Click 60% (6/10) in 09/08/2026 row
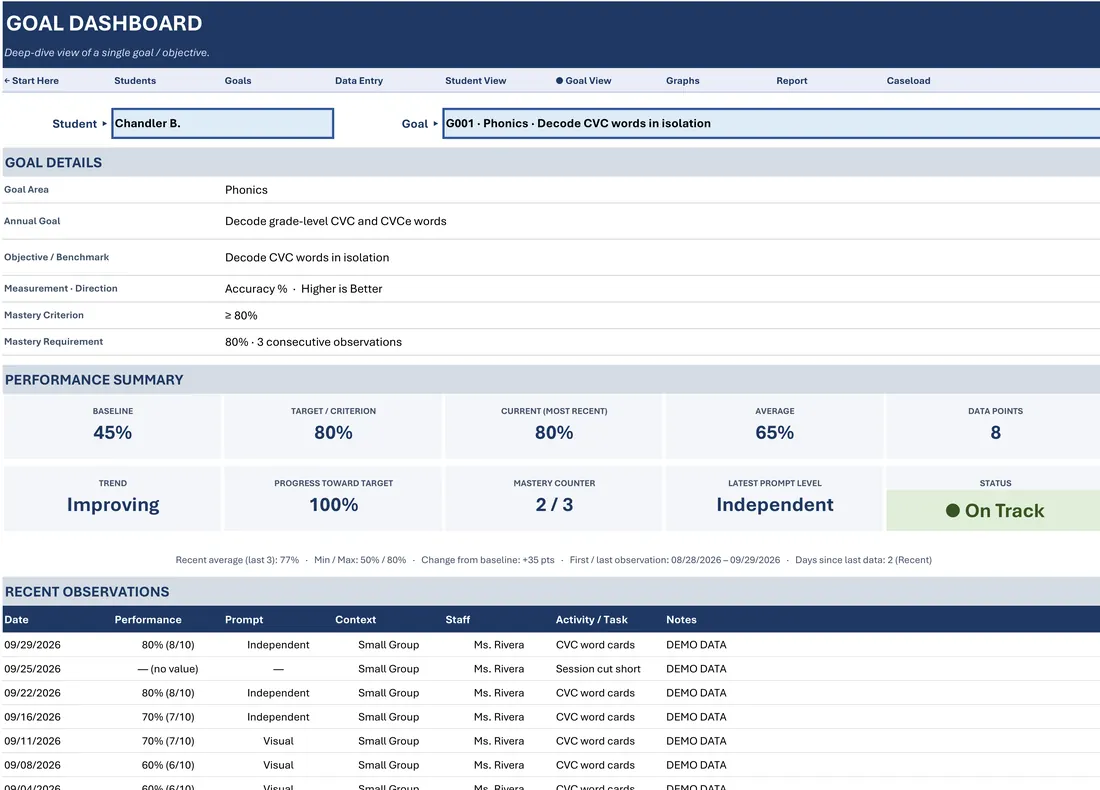The width and height of the screenshot is (1100, 790). (x=168, y=765)
